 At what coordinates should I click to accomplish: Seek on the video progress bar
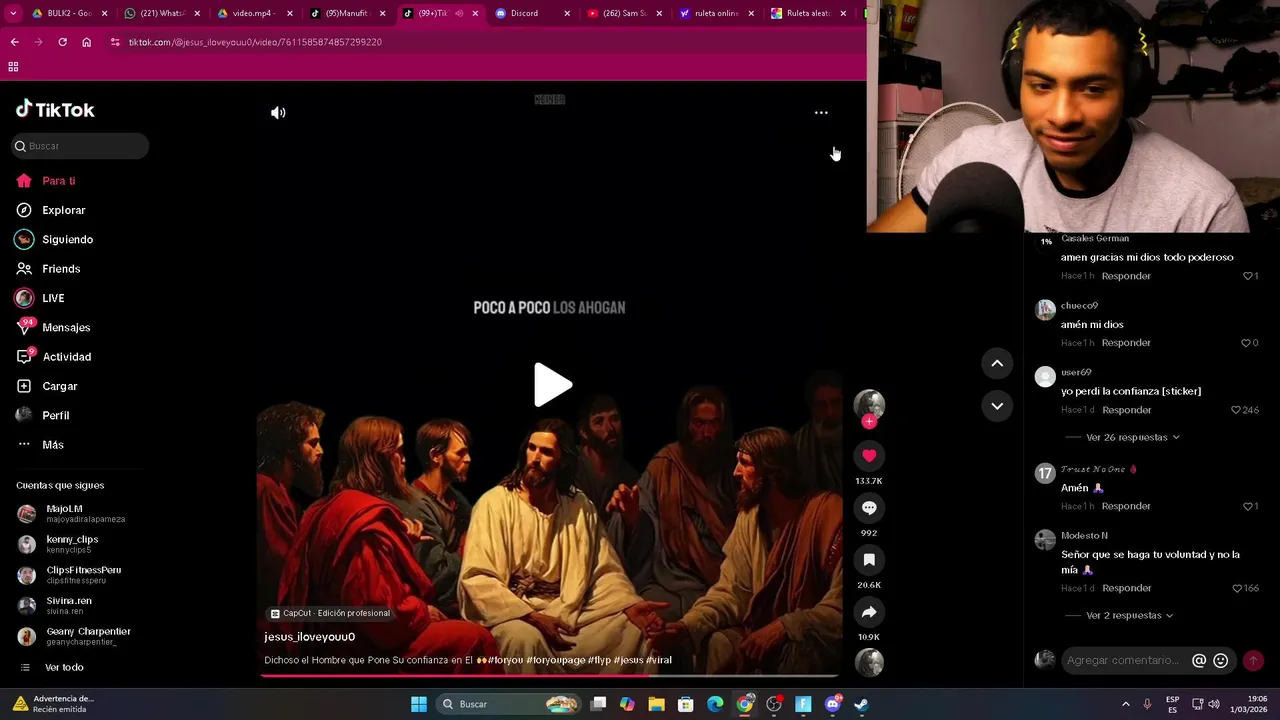coord(549,676)
